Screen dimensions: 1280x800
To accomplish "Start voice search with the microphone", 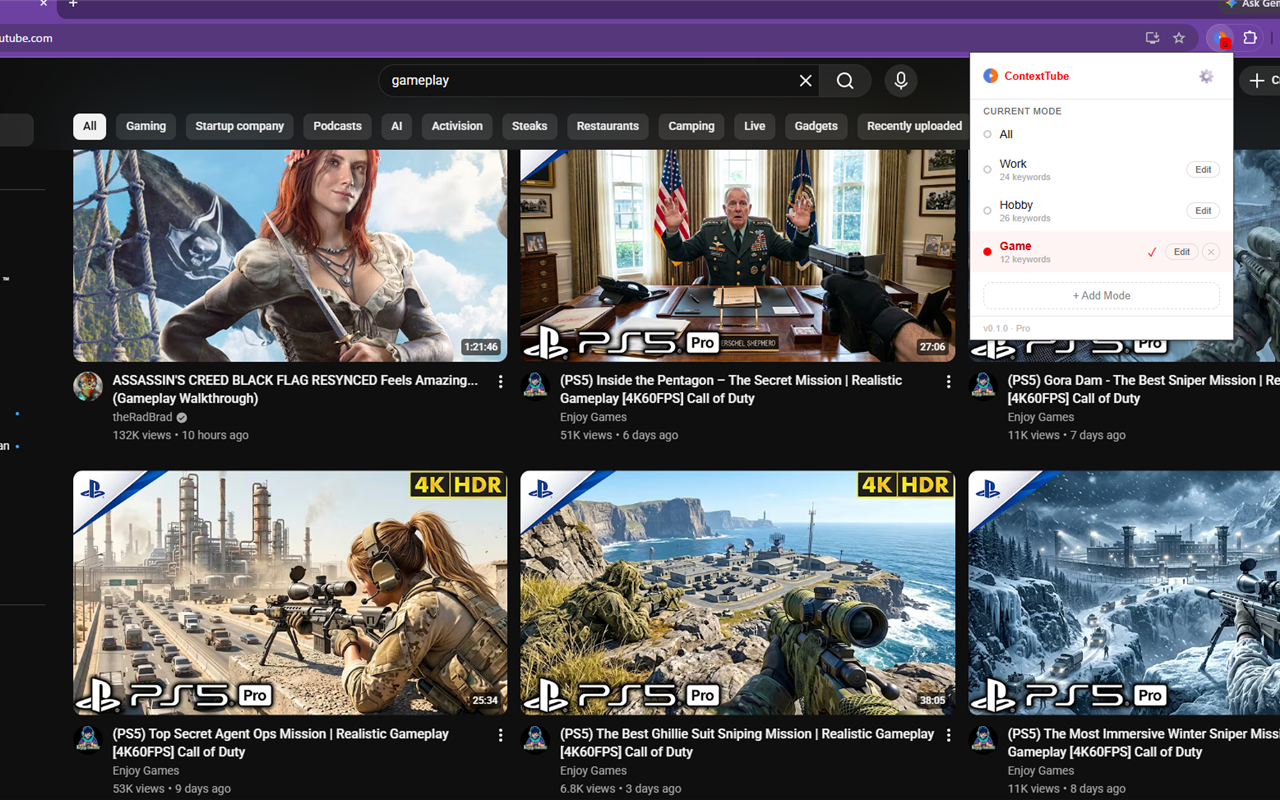I will tap(901, 81).
